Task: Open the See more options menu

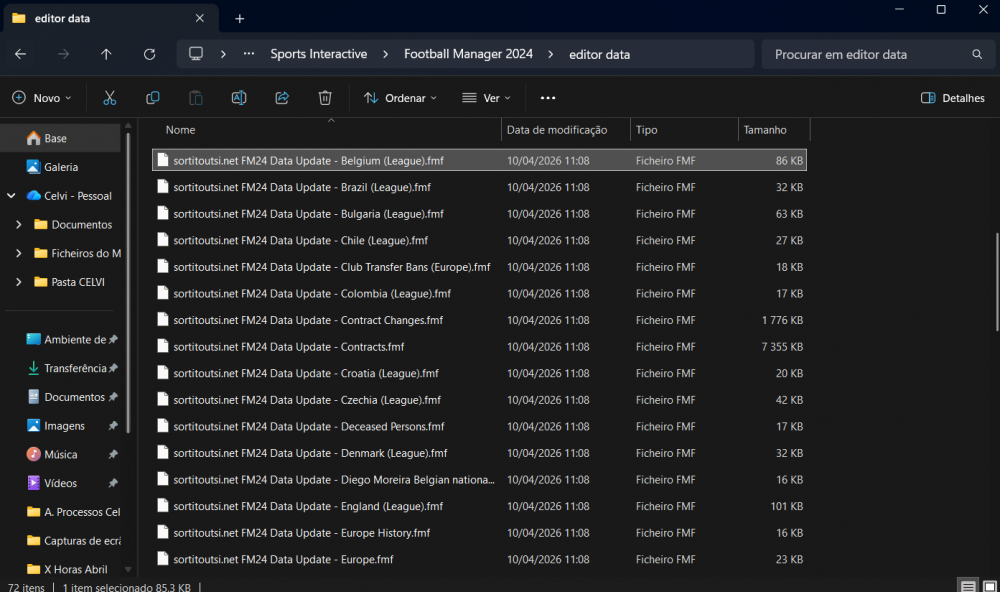Action: [x=548, y=98]
